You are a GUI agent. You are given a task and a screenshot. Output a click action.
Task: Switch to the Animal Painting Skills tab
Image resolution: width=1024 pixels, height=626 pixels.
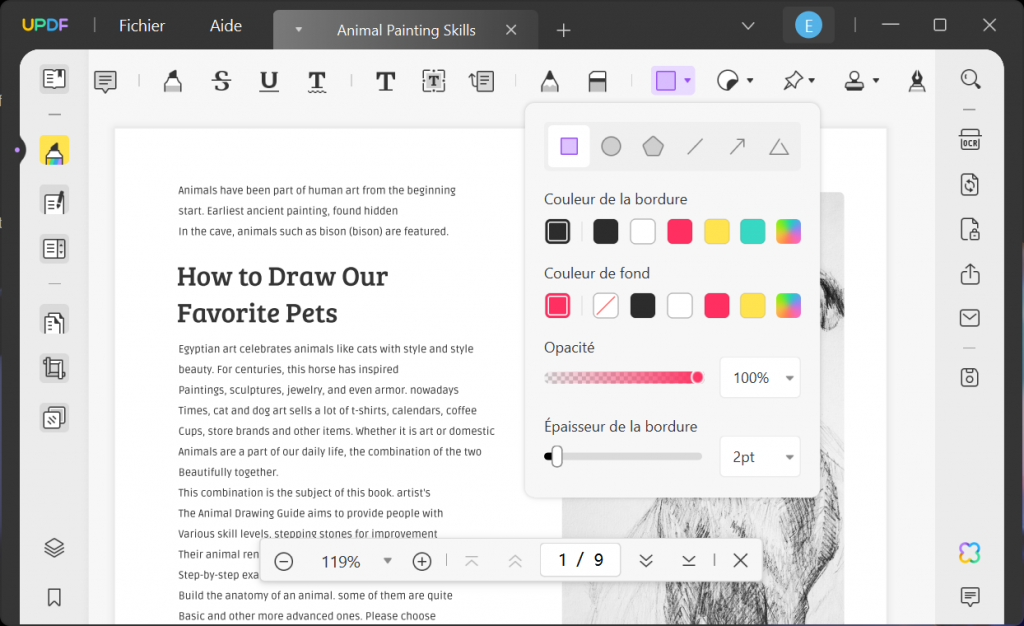click(405, 30)
